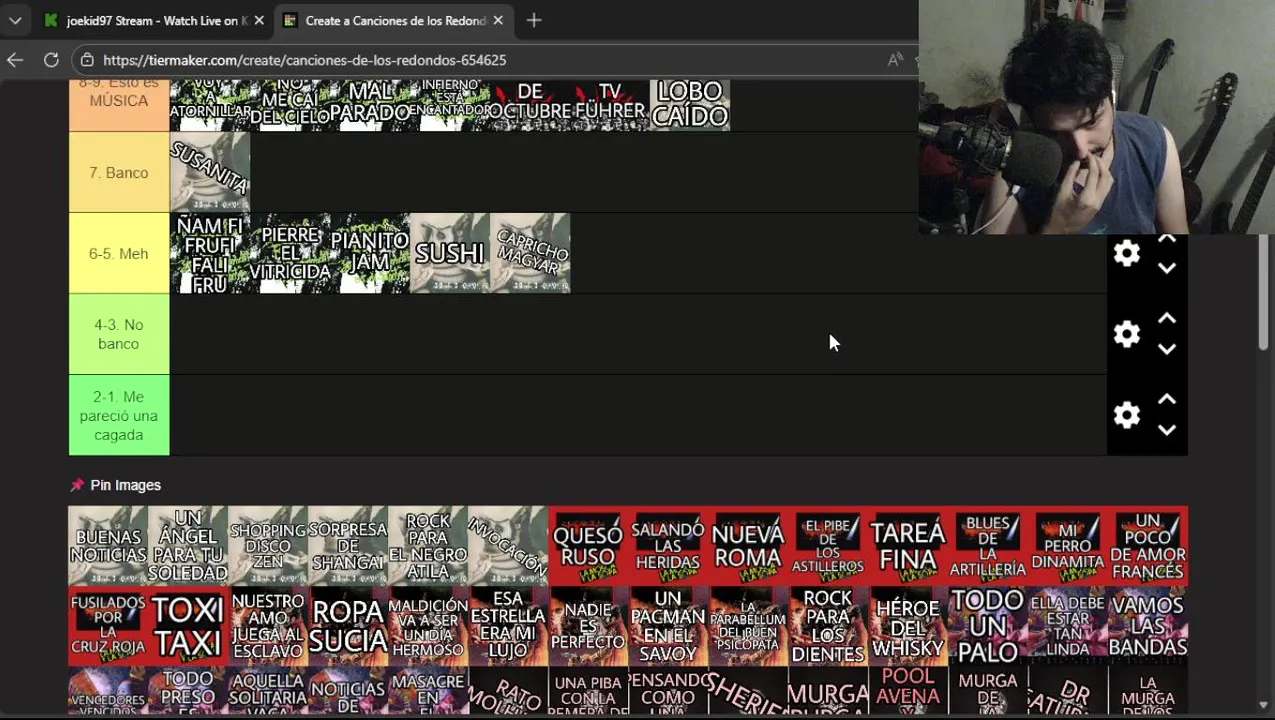Viewport: 1275px width, 720px height.
Task: Click the Esto es MÚSICA tier label
Action: coord(119,104)
